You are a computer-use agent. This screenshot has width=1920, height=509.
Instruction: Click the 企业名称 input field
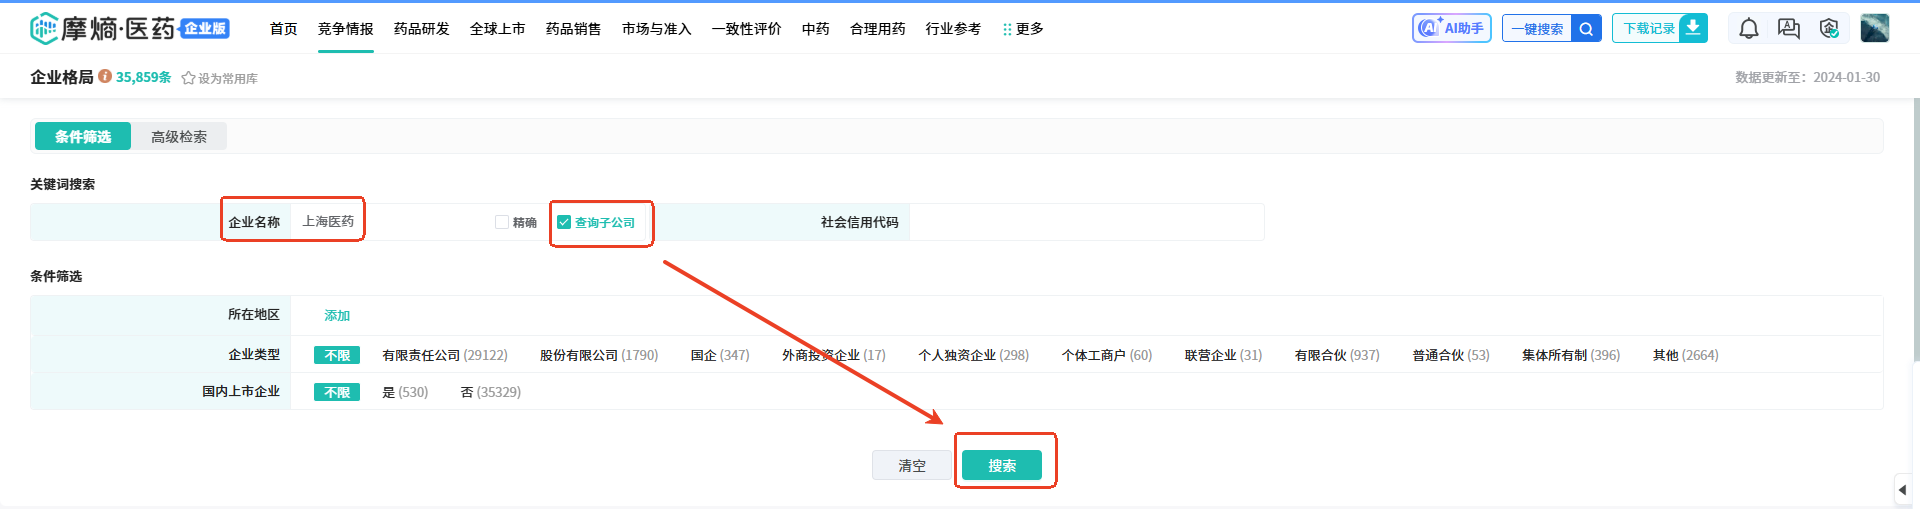click(x=390, y=222)
